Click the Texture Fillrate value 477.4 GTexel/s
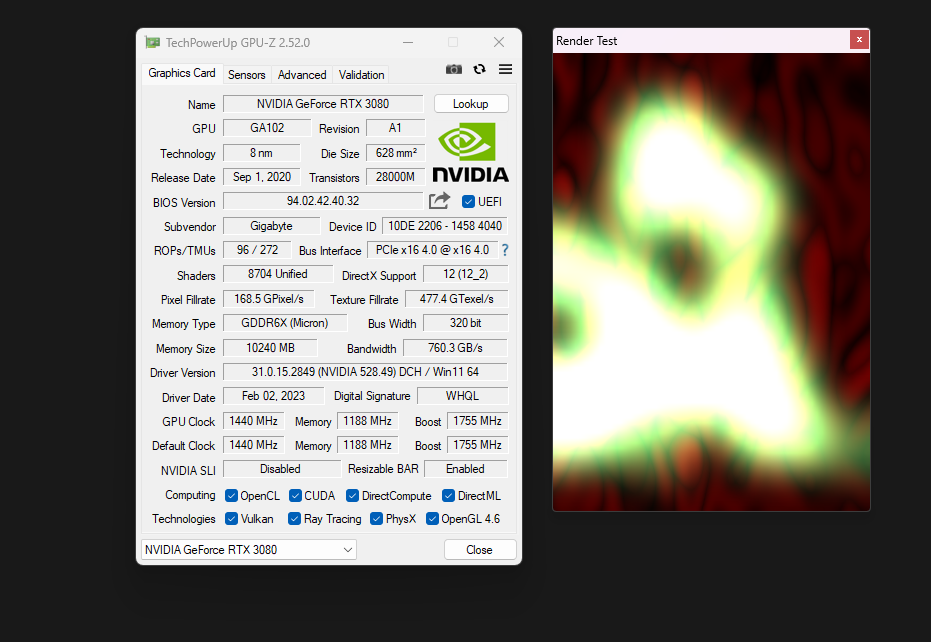931x642 pixels. 456,299
